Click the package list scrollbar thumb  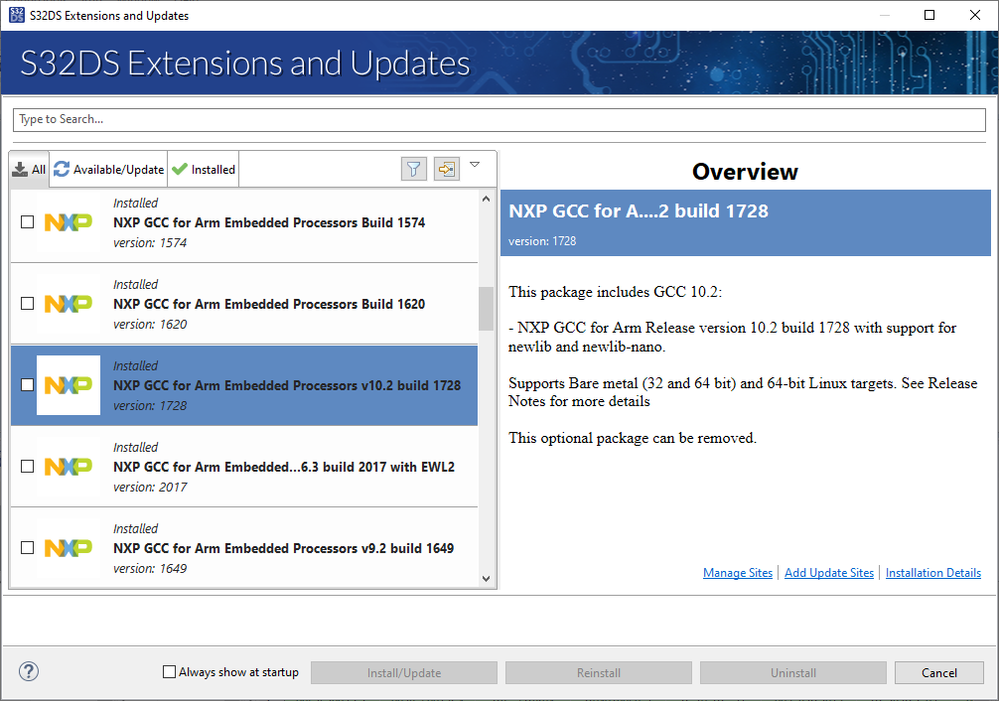click(486, 308)
